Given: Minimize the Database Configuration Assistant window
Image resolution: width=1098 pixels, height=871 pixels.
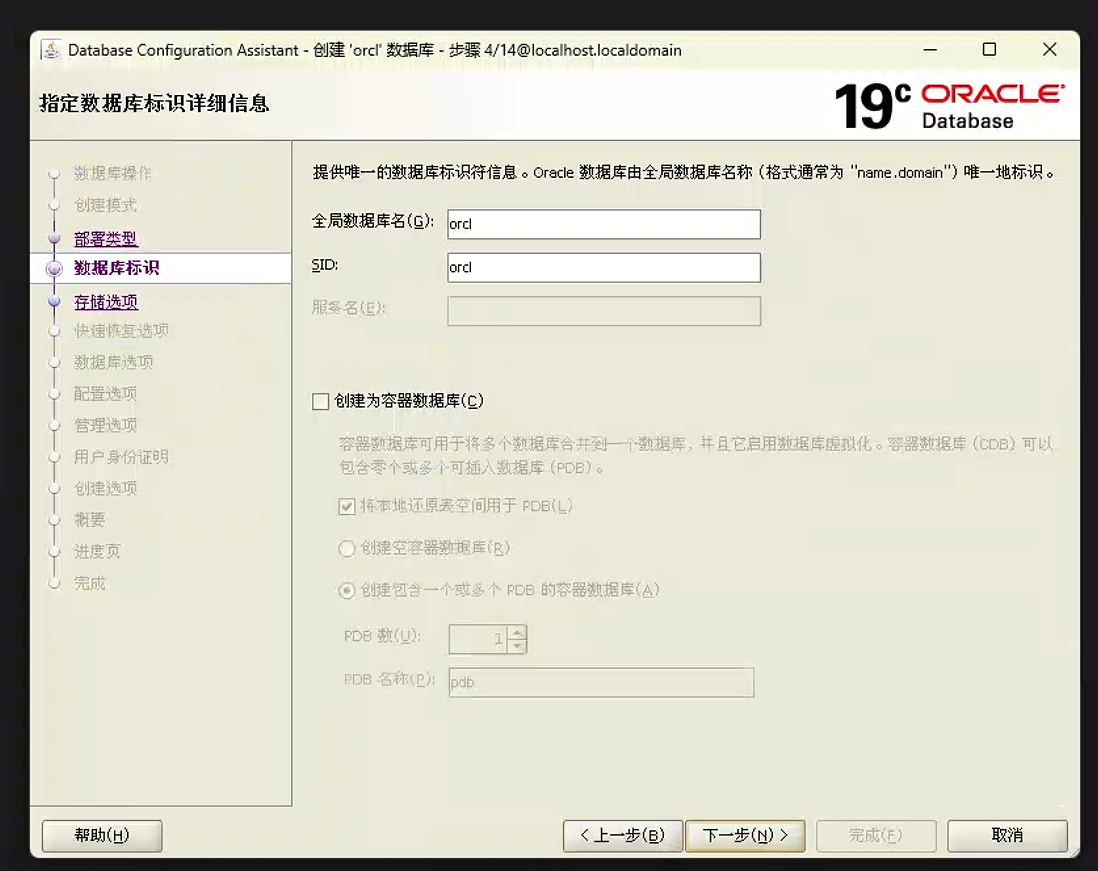Looking at the screenshot, I should 930,50.
